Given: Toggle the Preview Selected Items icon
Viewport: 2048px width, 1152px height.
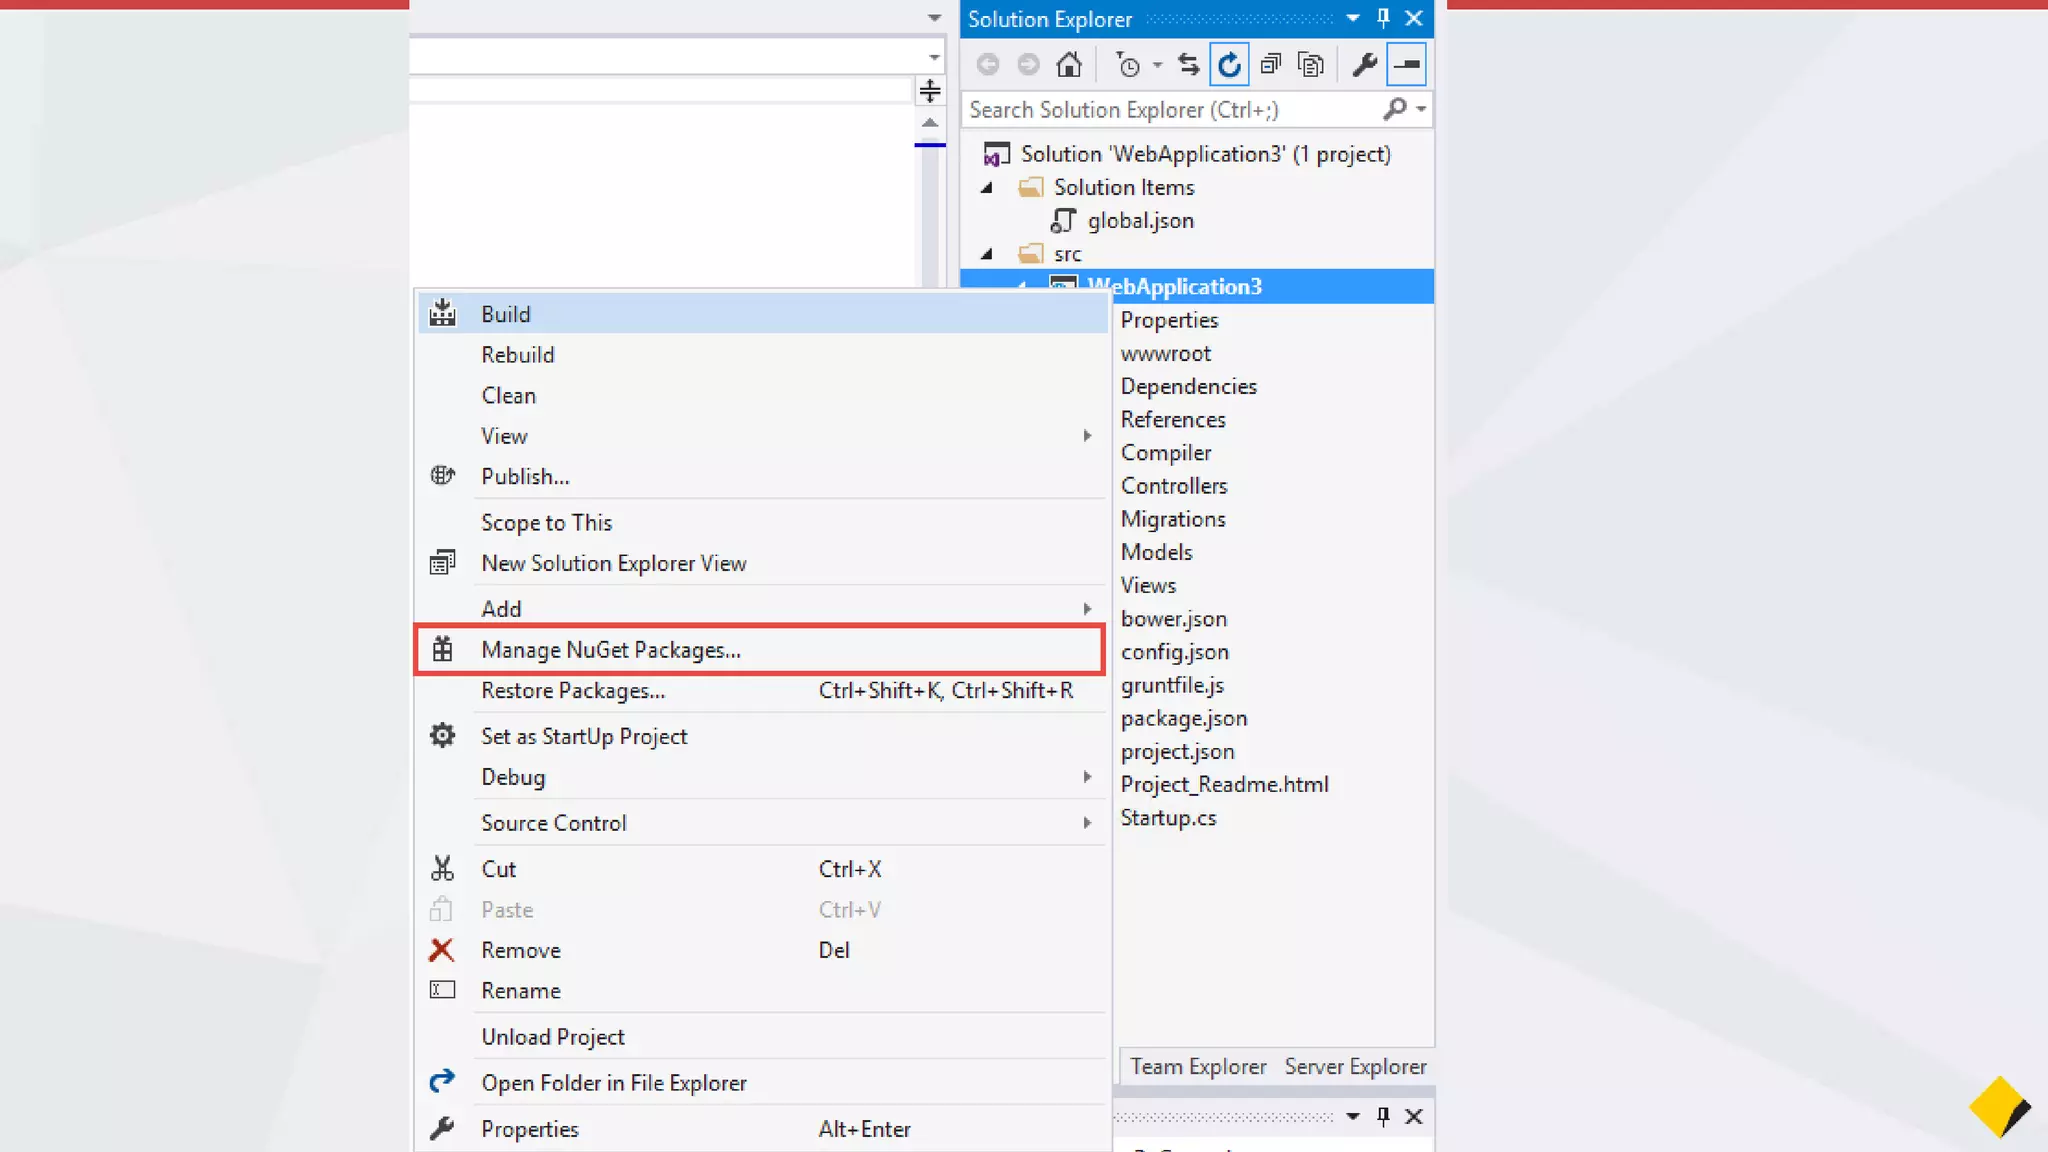Looking at the screenshot, I should (x=1406, y=65).
